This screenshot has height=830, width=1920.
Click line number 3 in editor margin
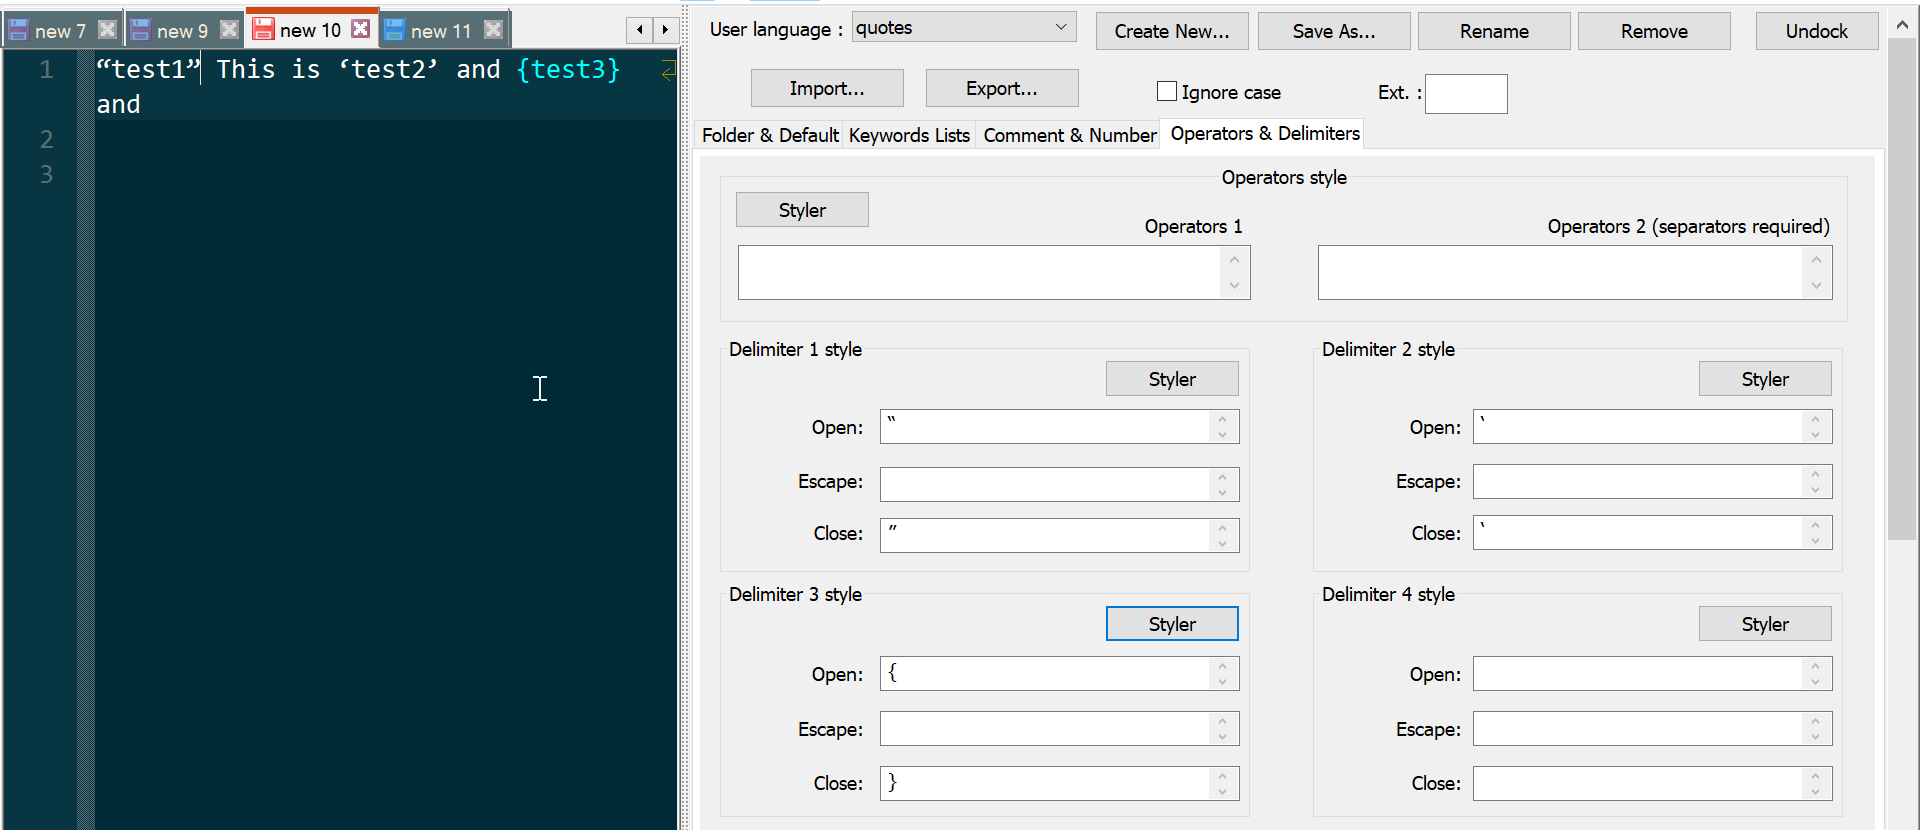tap(46, 174)
